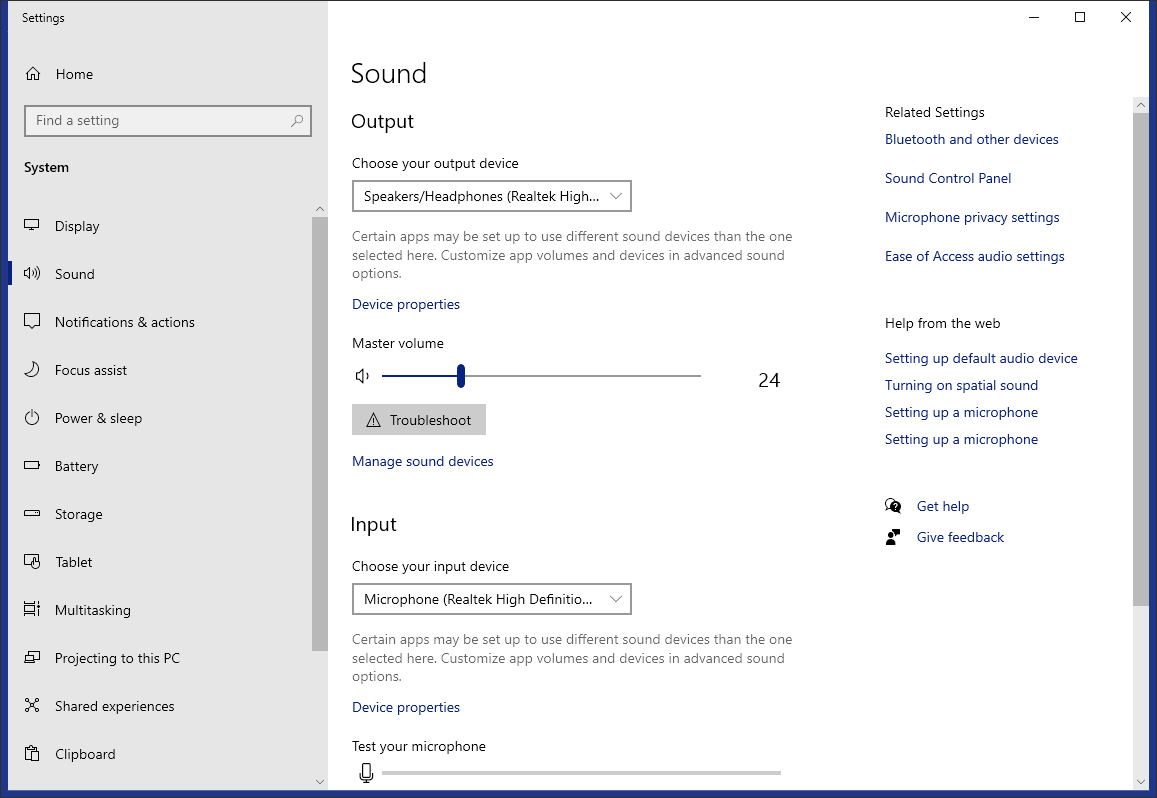Click the Get help chat icon

(x=893, y=506)
